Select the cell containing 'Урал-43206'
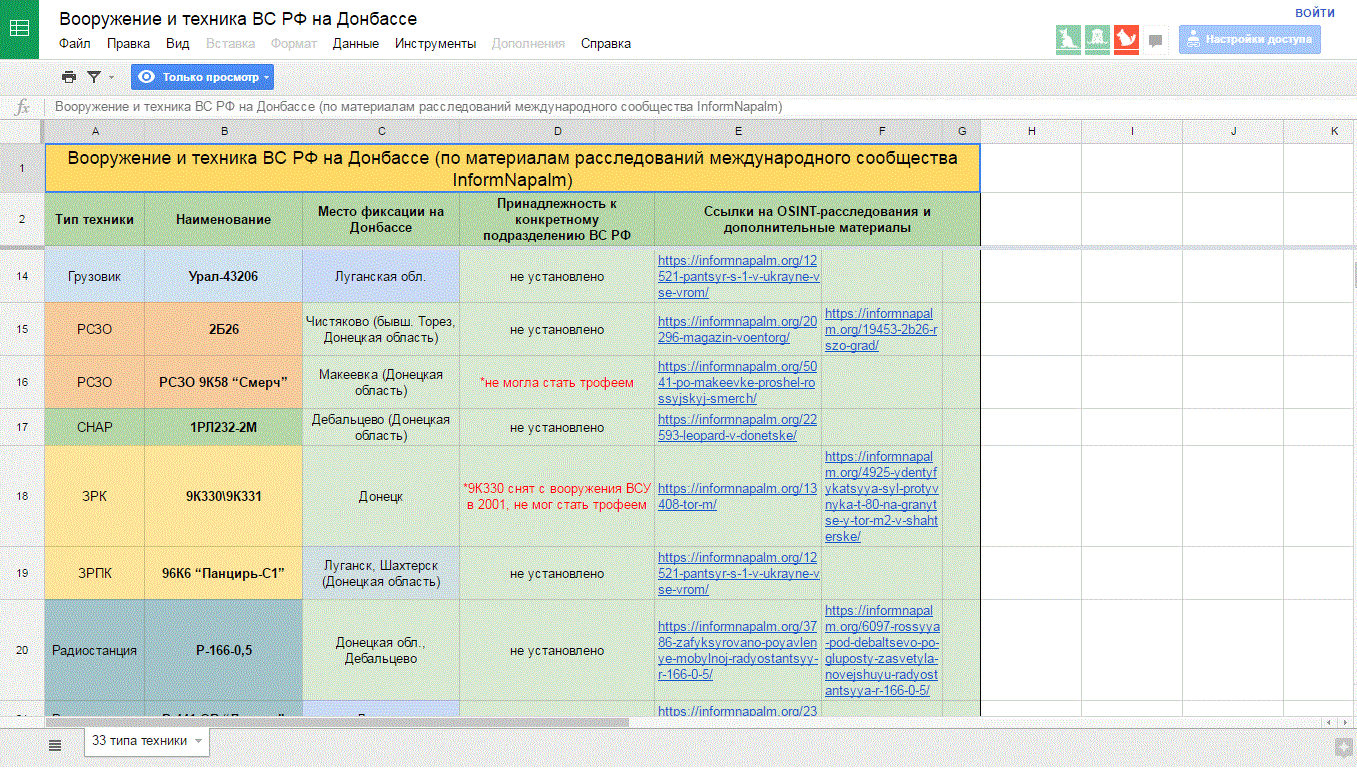Screen dimensions: 1357x769 [223, 276]
